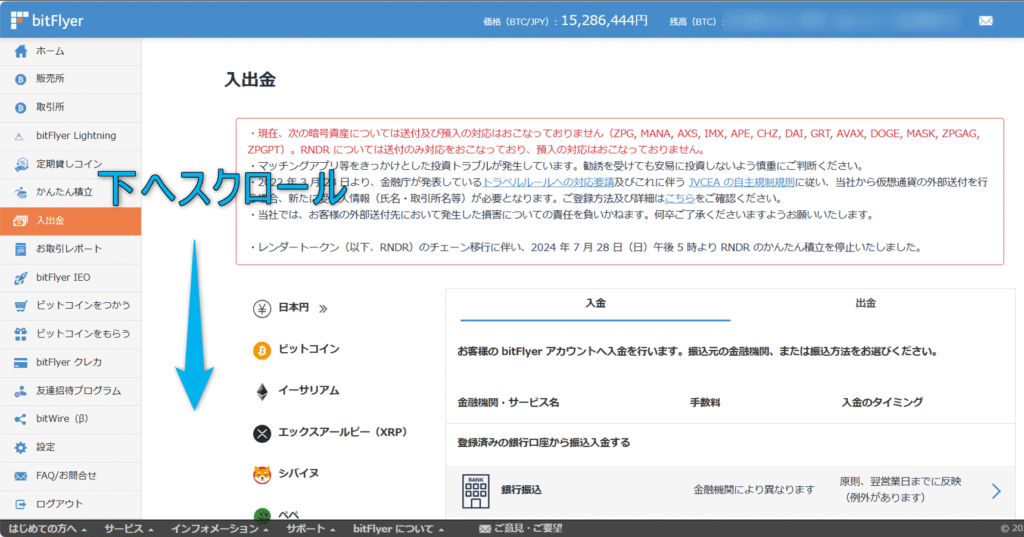This screenshot has height=537, width=1024.
Task: Open ログアウト in sidebar
Action: (x=71, y=504)
